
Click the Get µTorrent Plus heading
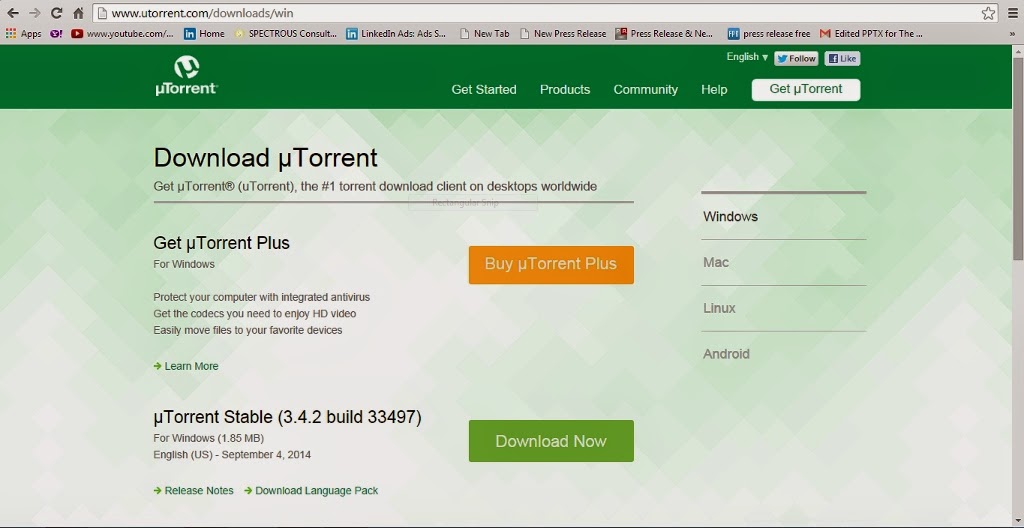click(221, 243)
